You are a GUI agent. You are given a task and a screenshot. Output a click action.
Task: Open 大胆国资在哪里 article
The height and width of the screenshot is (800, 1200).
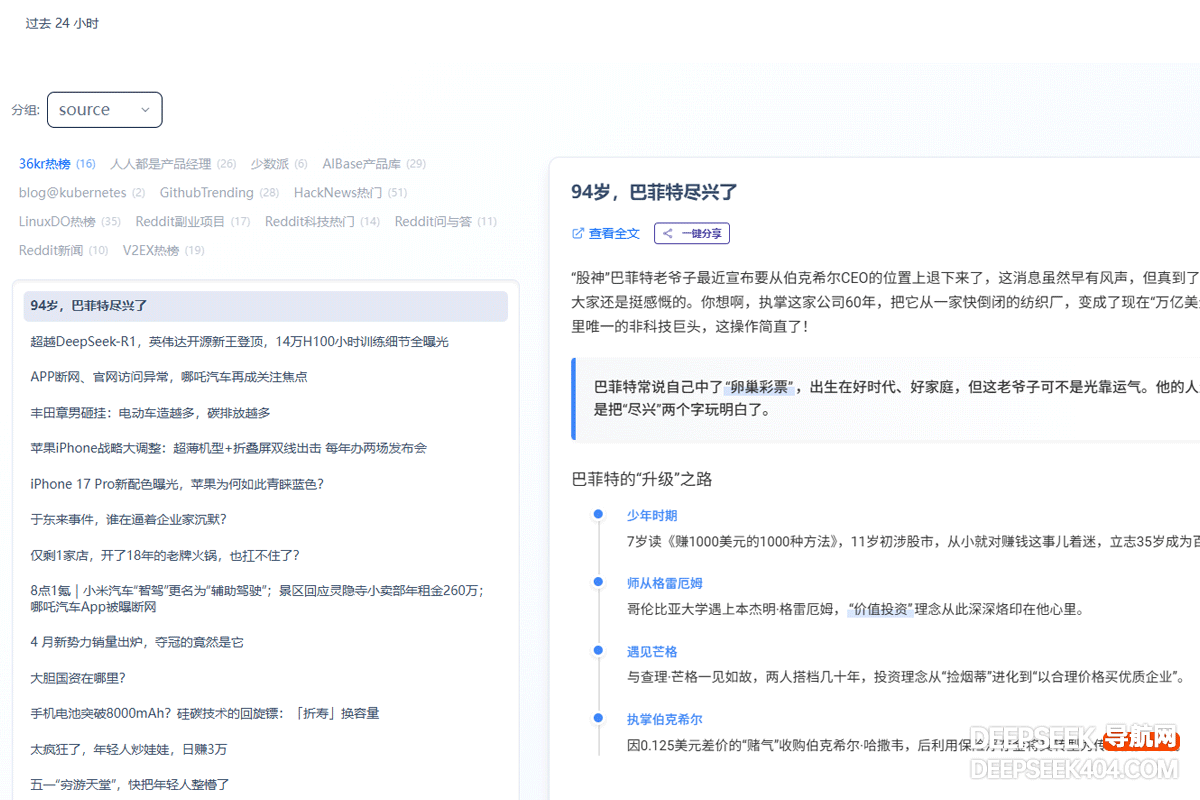(x=78, y=678)
